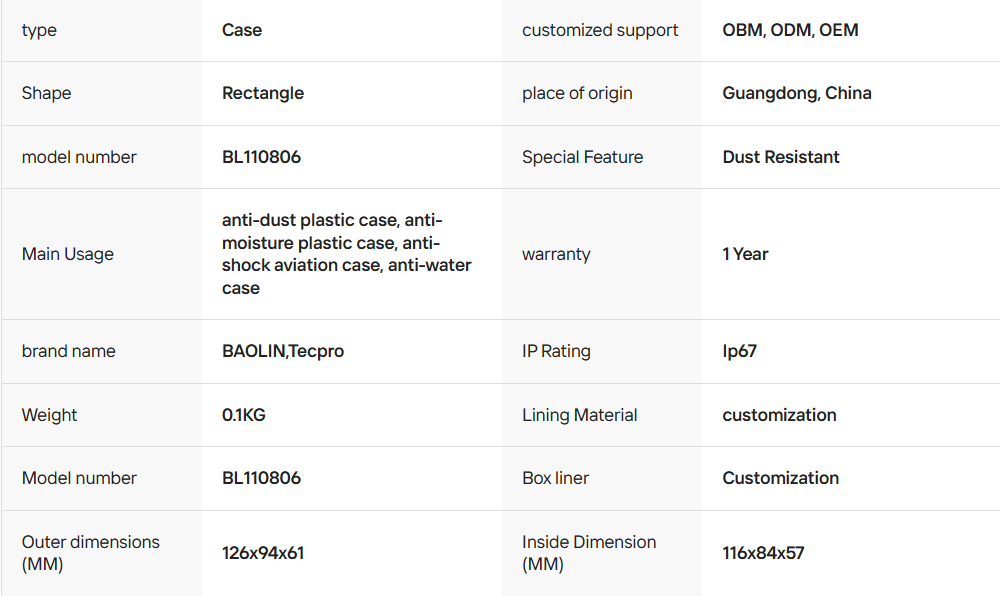Select the 'customized support' label cell
Viewport: 1000px width, 596px height.
click(600, 30)
